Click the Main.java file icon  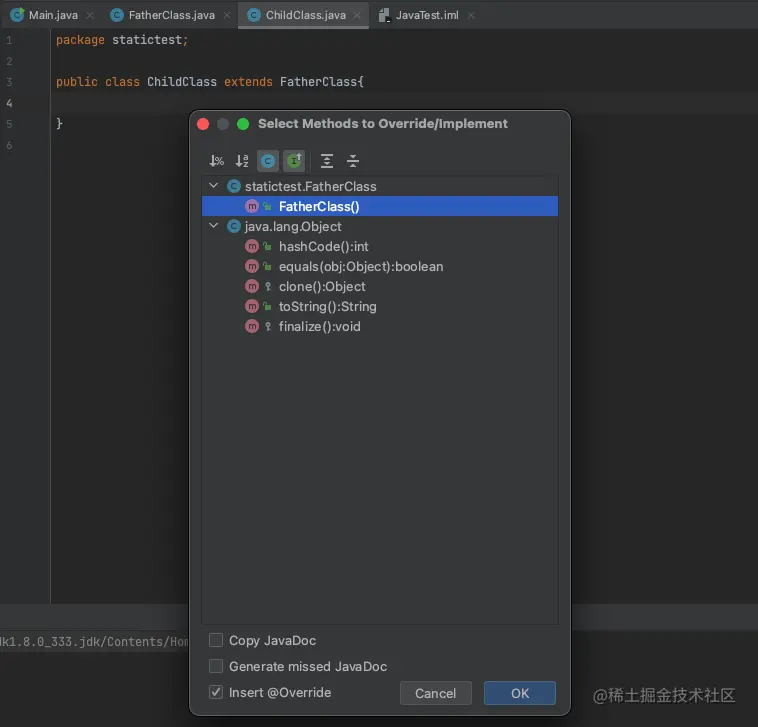[17, 15]
